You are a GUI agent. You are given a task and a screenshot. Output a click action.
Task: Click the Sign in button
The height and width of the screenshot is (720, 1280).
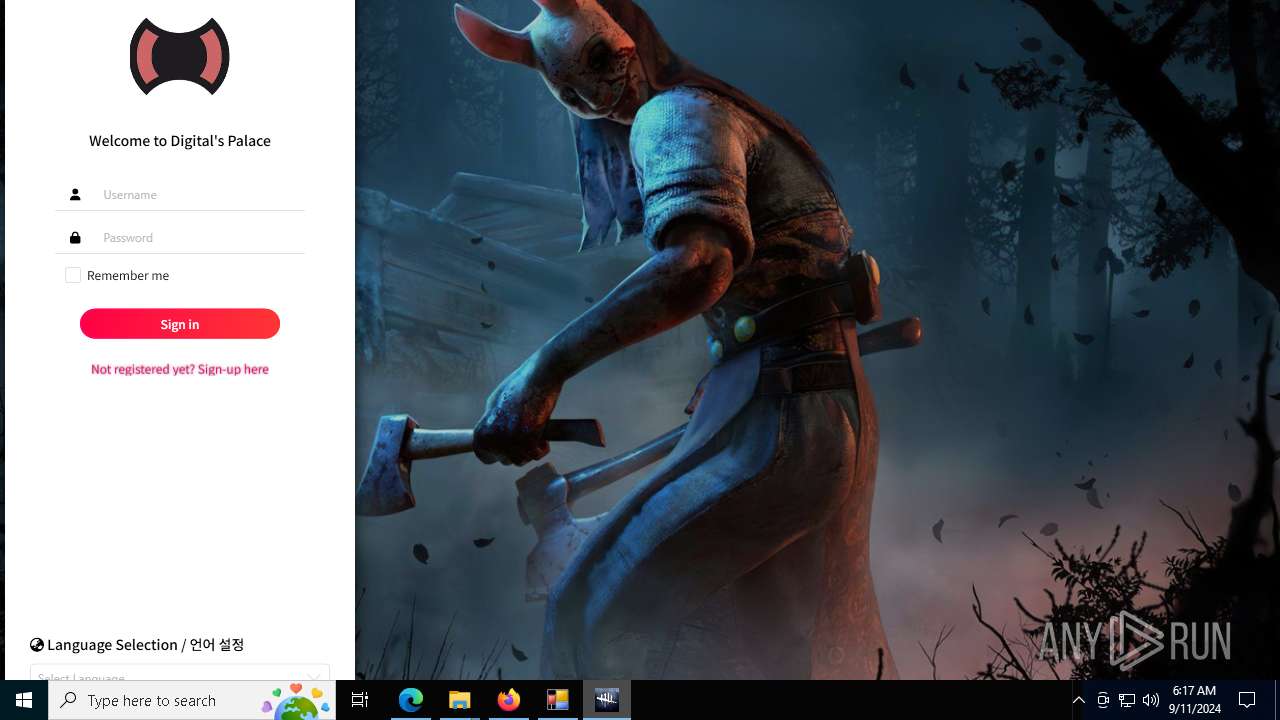(x=180, y=324)
